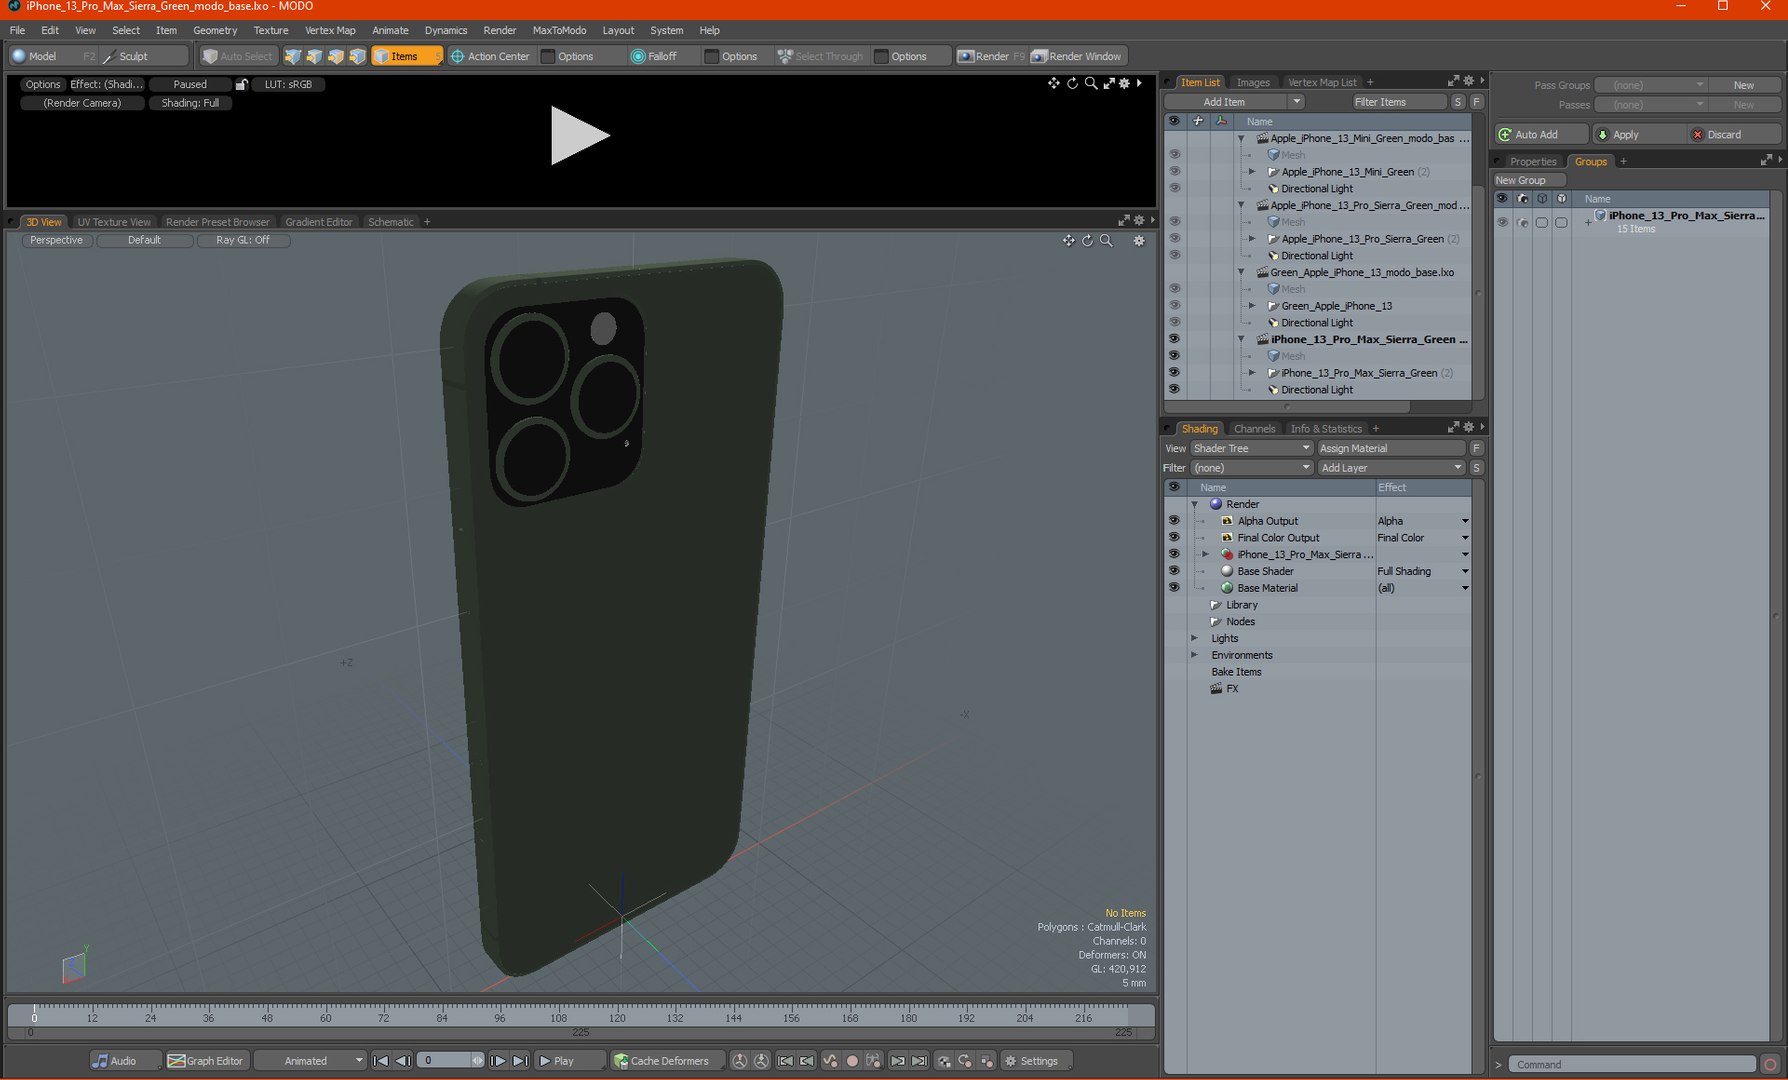This screenshot has width=1788, height=1080.
Task: Click the Discard button
Action: pyautogui.click(x=1734, y=134)
